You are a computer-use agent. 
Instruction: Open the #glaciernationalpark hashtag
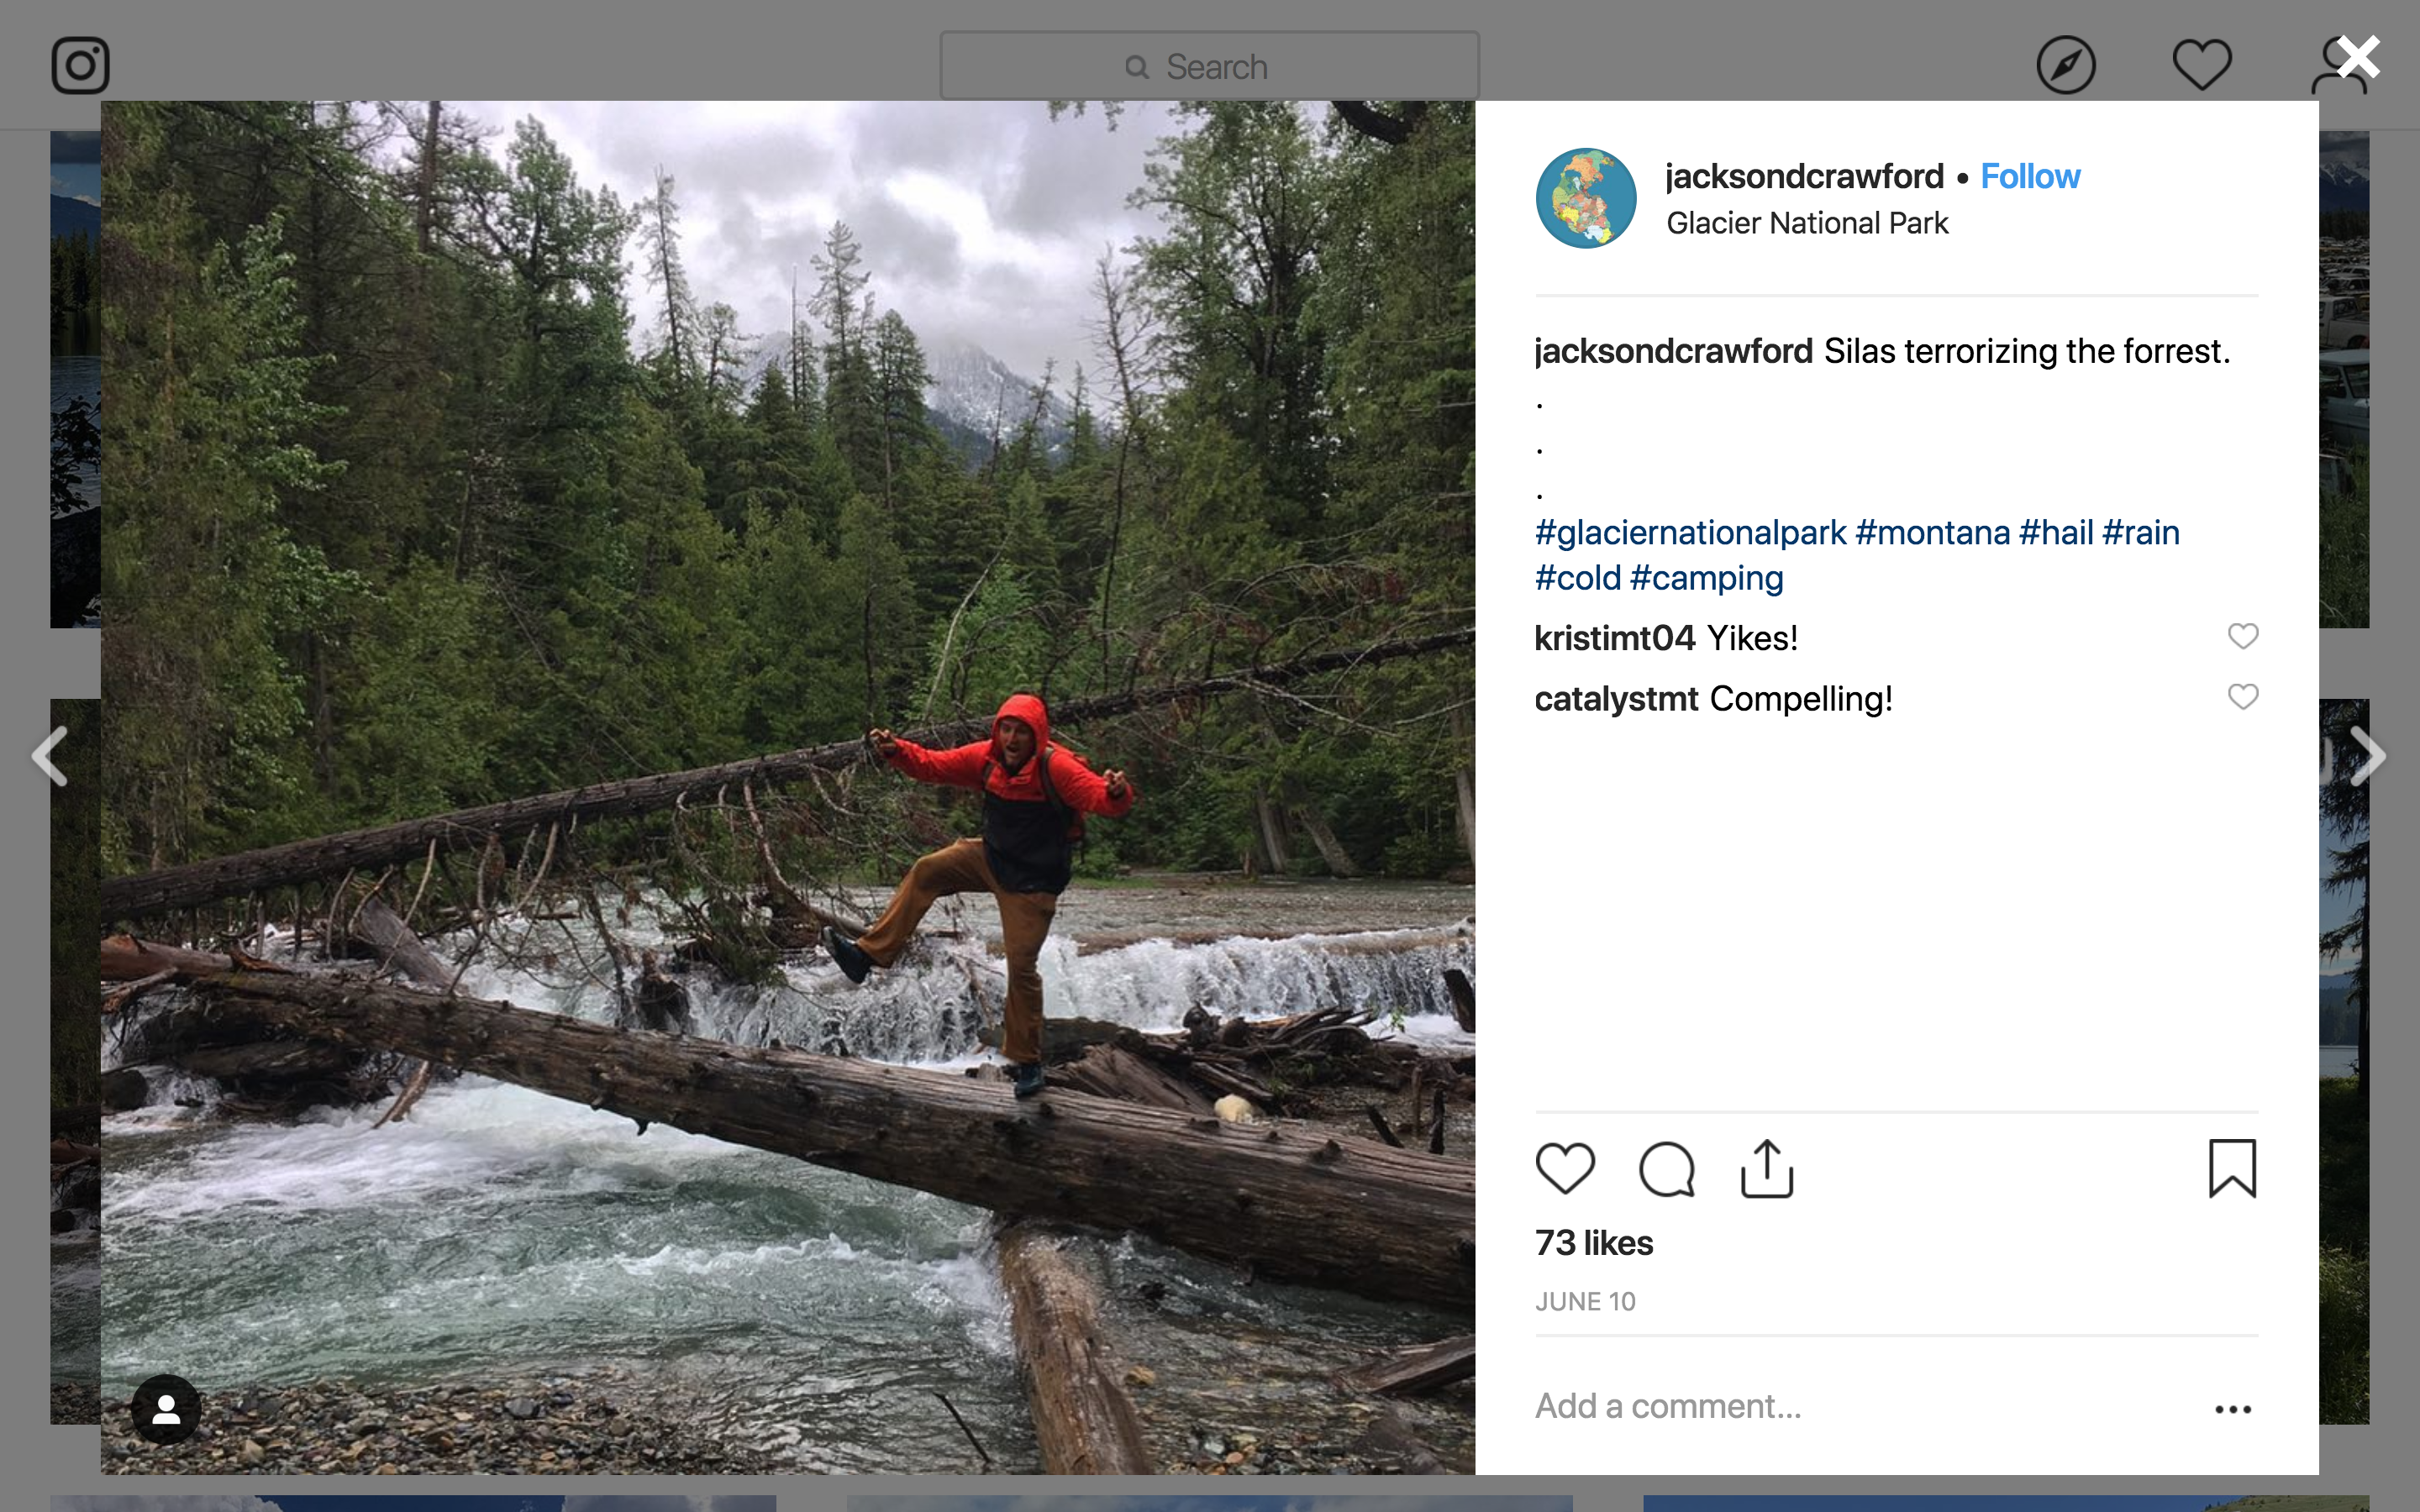(1690, 532)
